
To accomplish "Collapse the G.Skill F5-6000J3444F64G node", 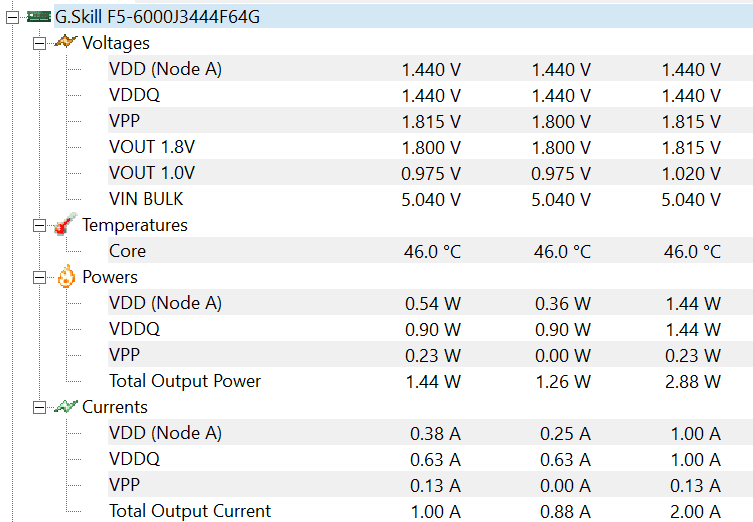I will [x=12, y=17].
